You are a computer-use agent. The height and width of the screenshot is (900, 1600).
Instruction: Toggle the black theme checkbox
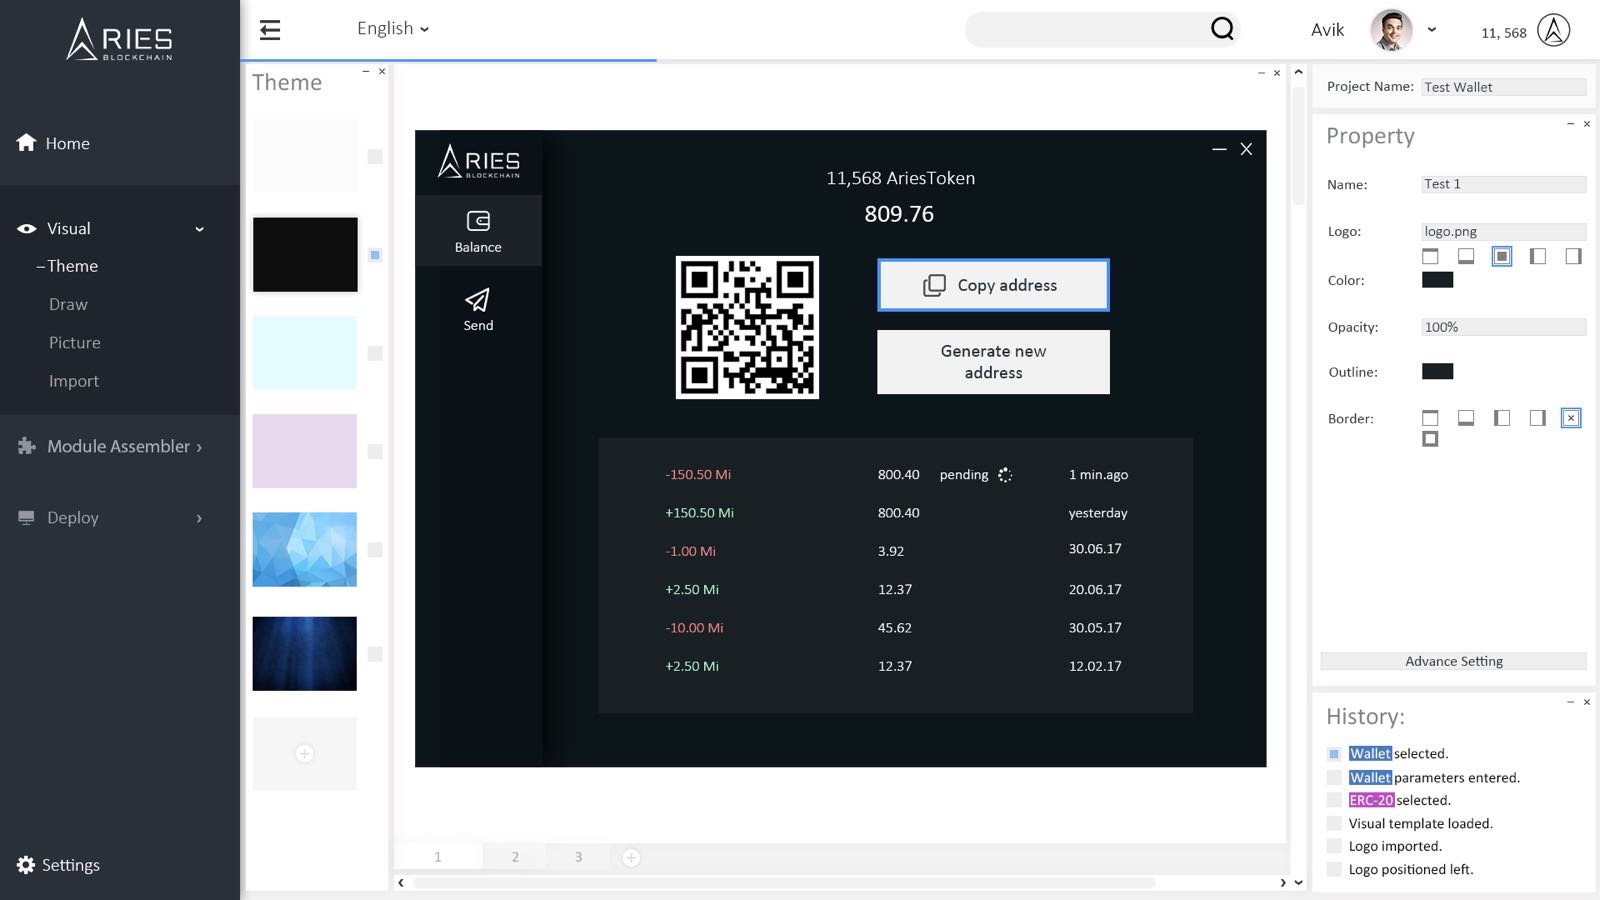click(x=375, y=255)
